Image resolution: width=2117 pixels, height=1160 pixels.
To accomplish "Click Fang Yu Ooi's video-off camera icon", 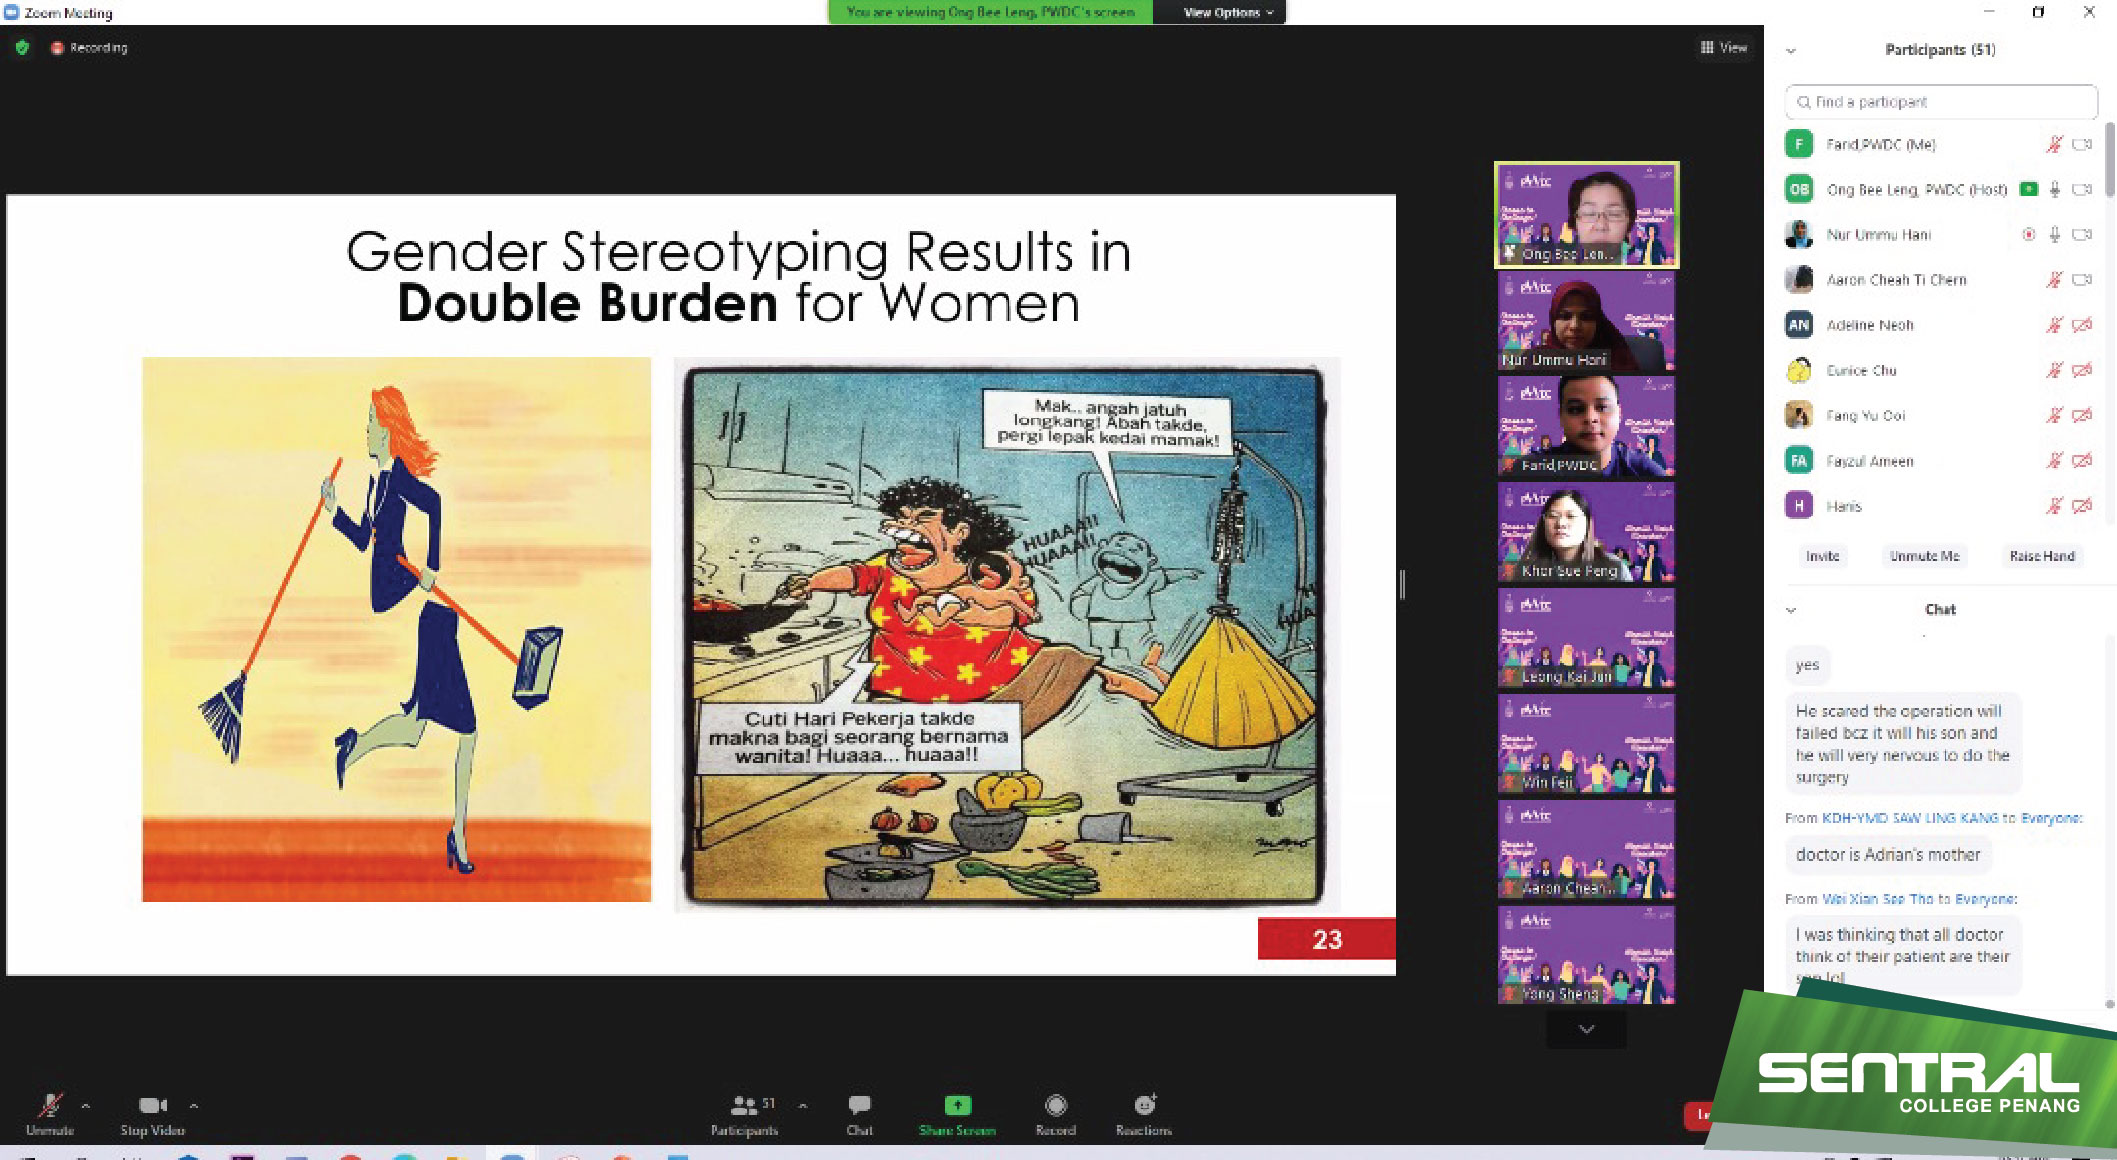I will 2082,415.
